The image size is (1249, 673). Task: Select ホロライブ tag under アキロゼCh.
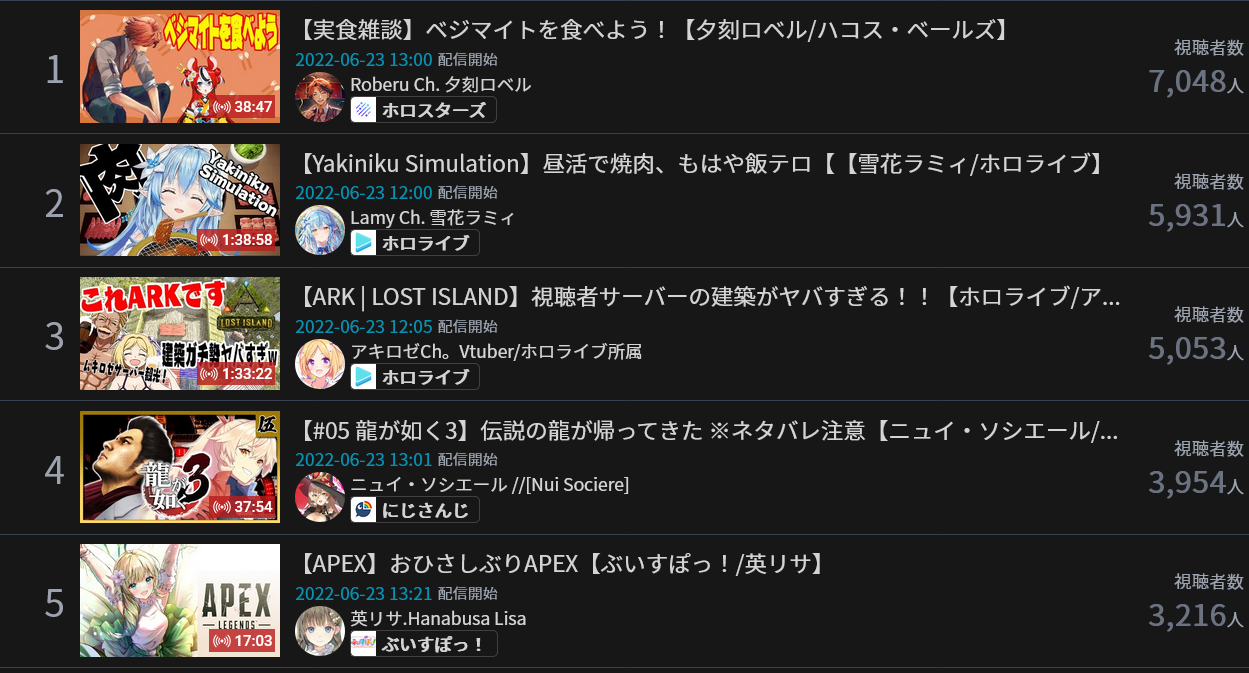point(415,377)
